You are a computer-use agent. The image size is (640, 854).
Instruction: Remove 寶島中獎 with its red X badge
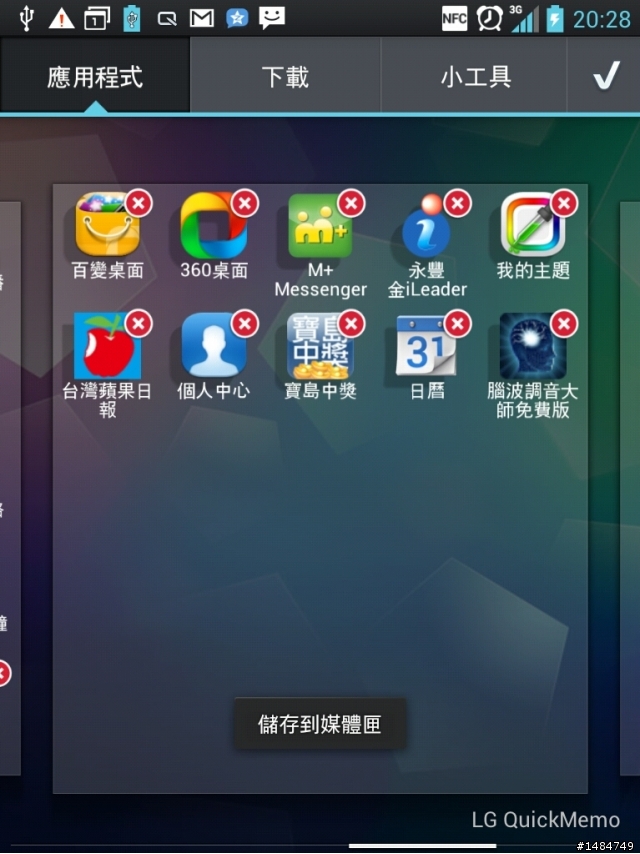[x=351, y=324]
